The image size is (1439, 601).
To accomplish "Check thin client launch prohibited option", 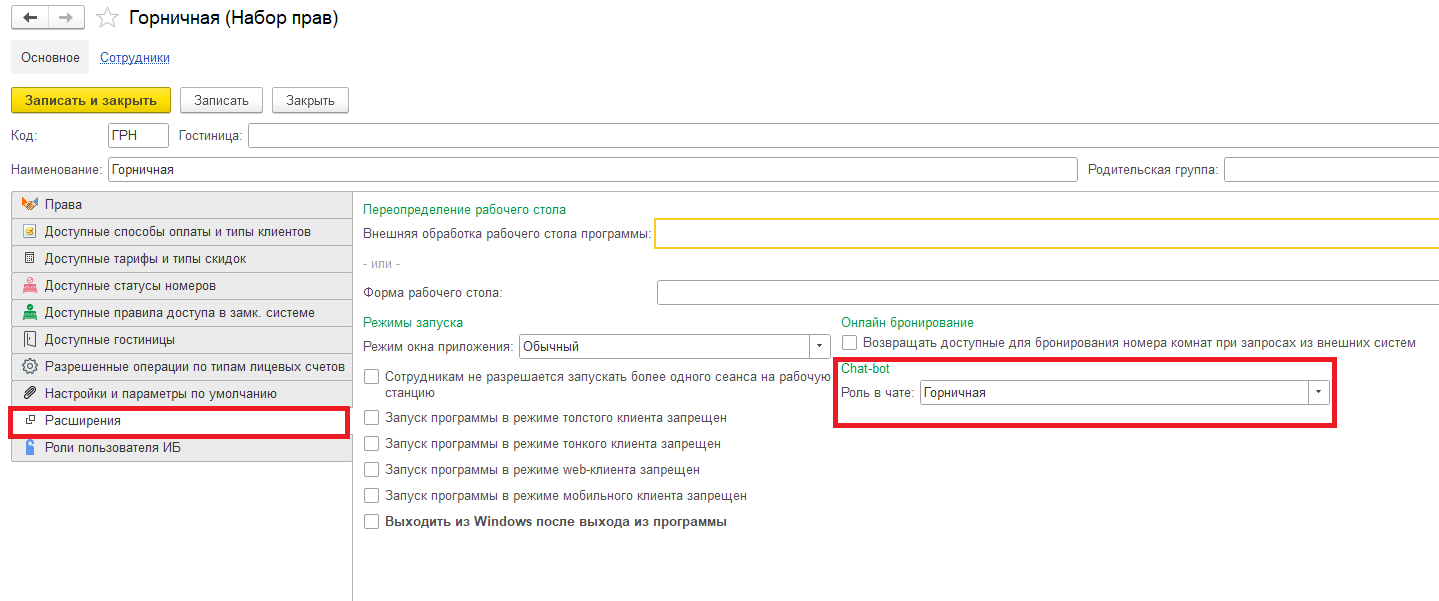I will (x=372, y=443).
